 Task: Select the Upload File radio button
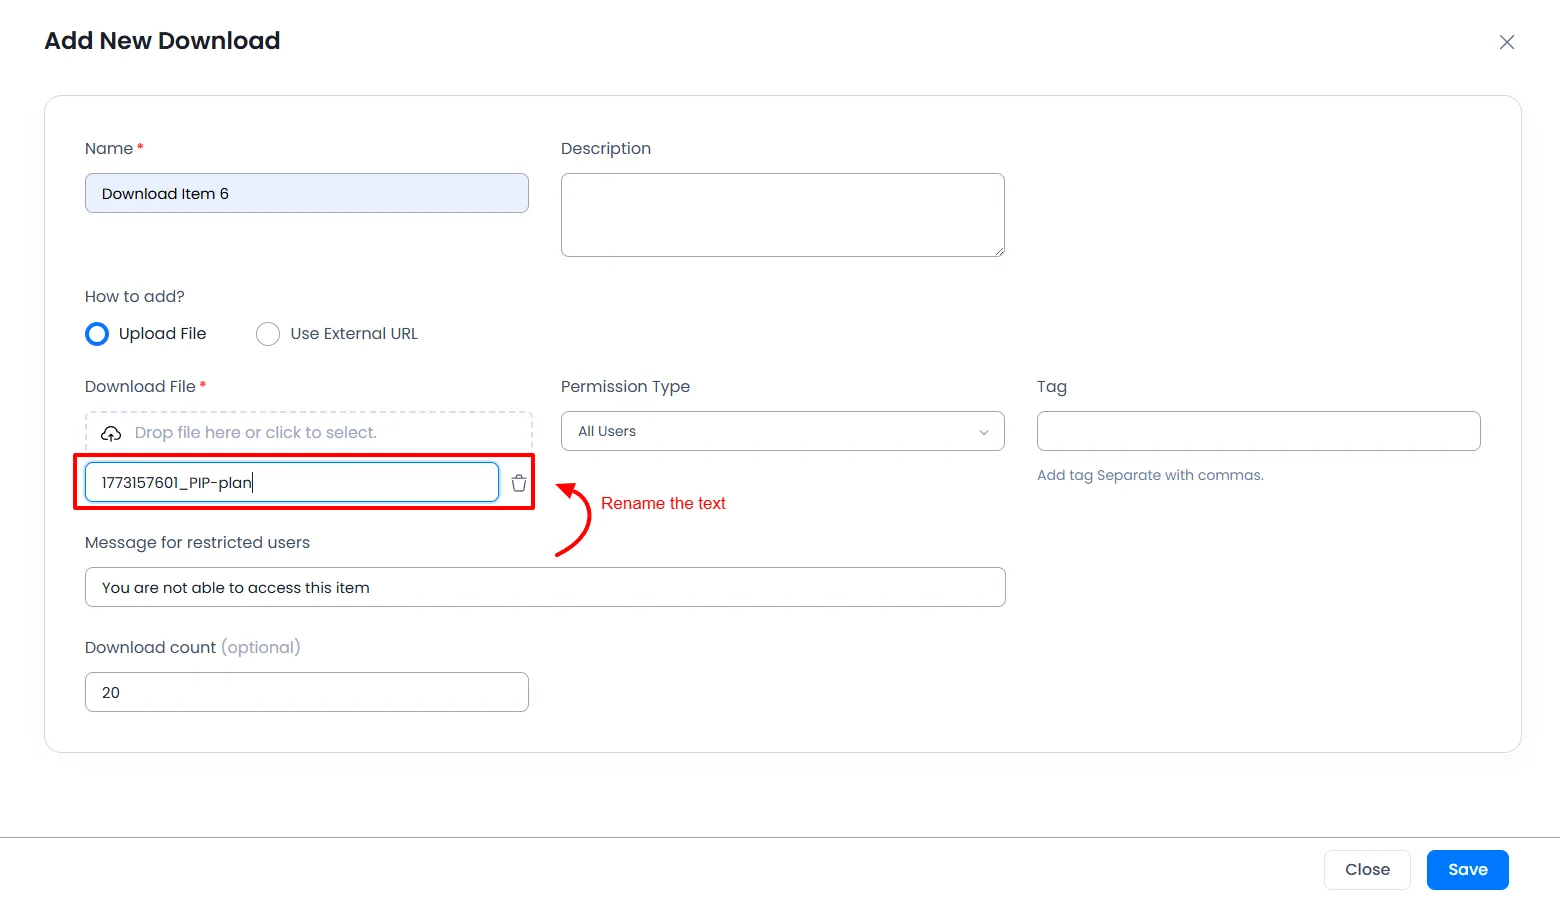(x=97, y=334)
